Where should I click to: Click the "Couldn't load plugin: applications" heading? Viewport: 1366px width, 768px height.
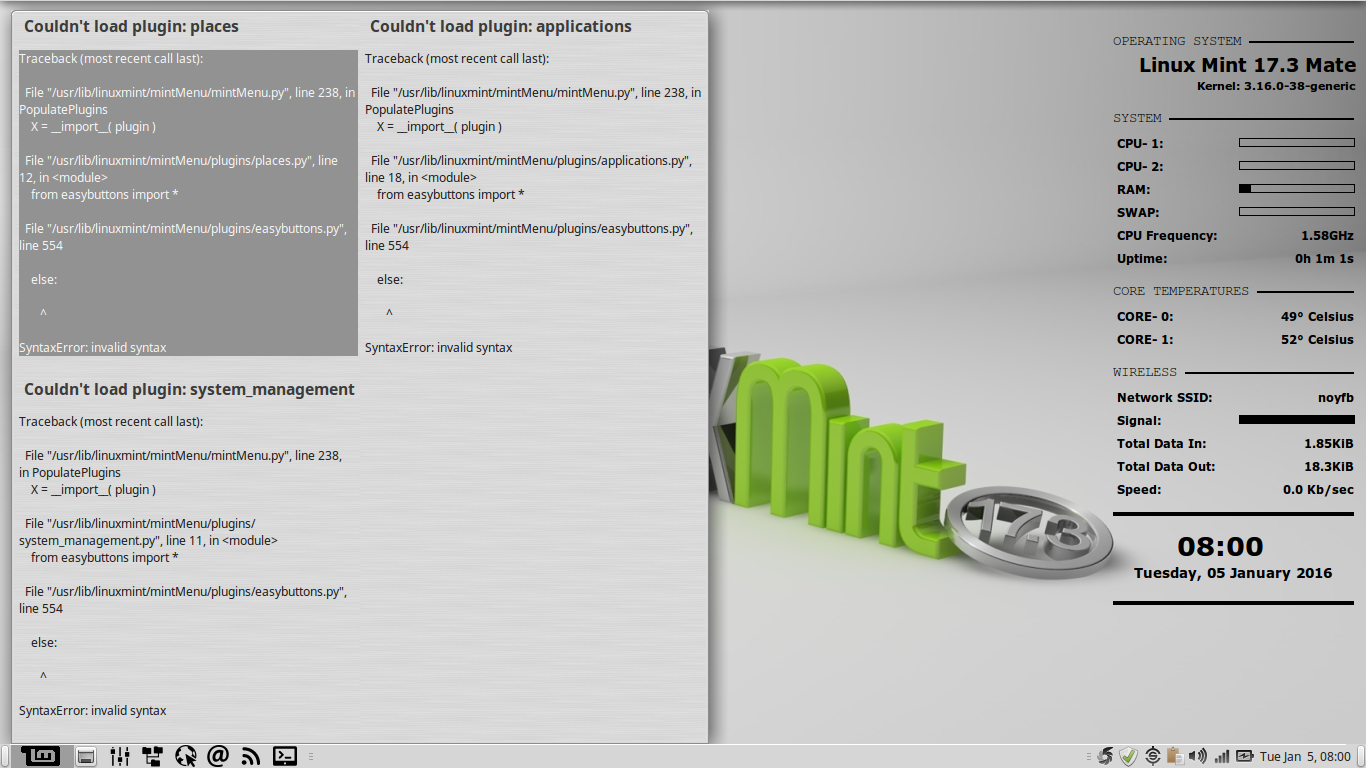coord(501,26)
